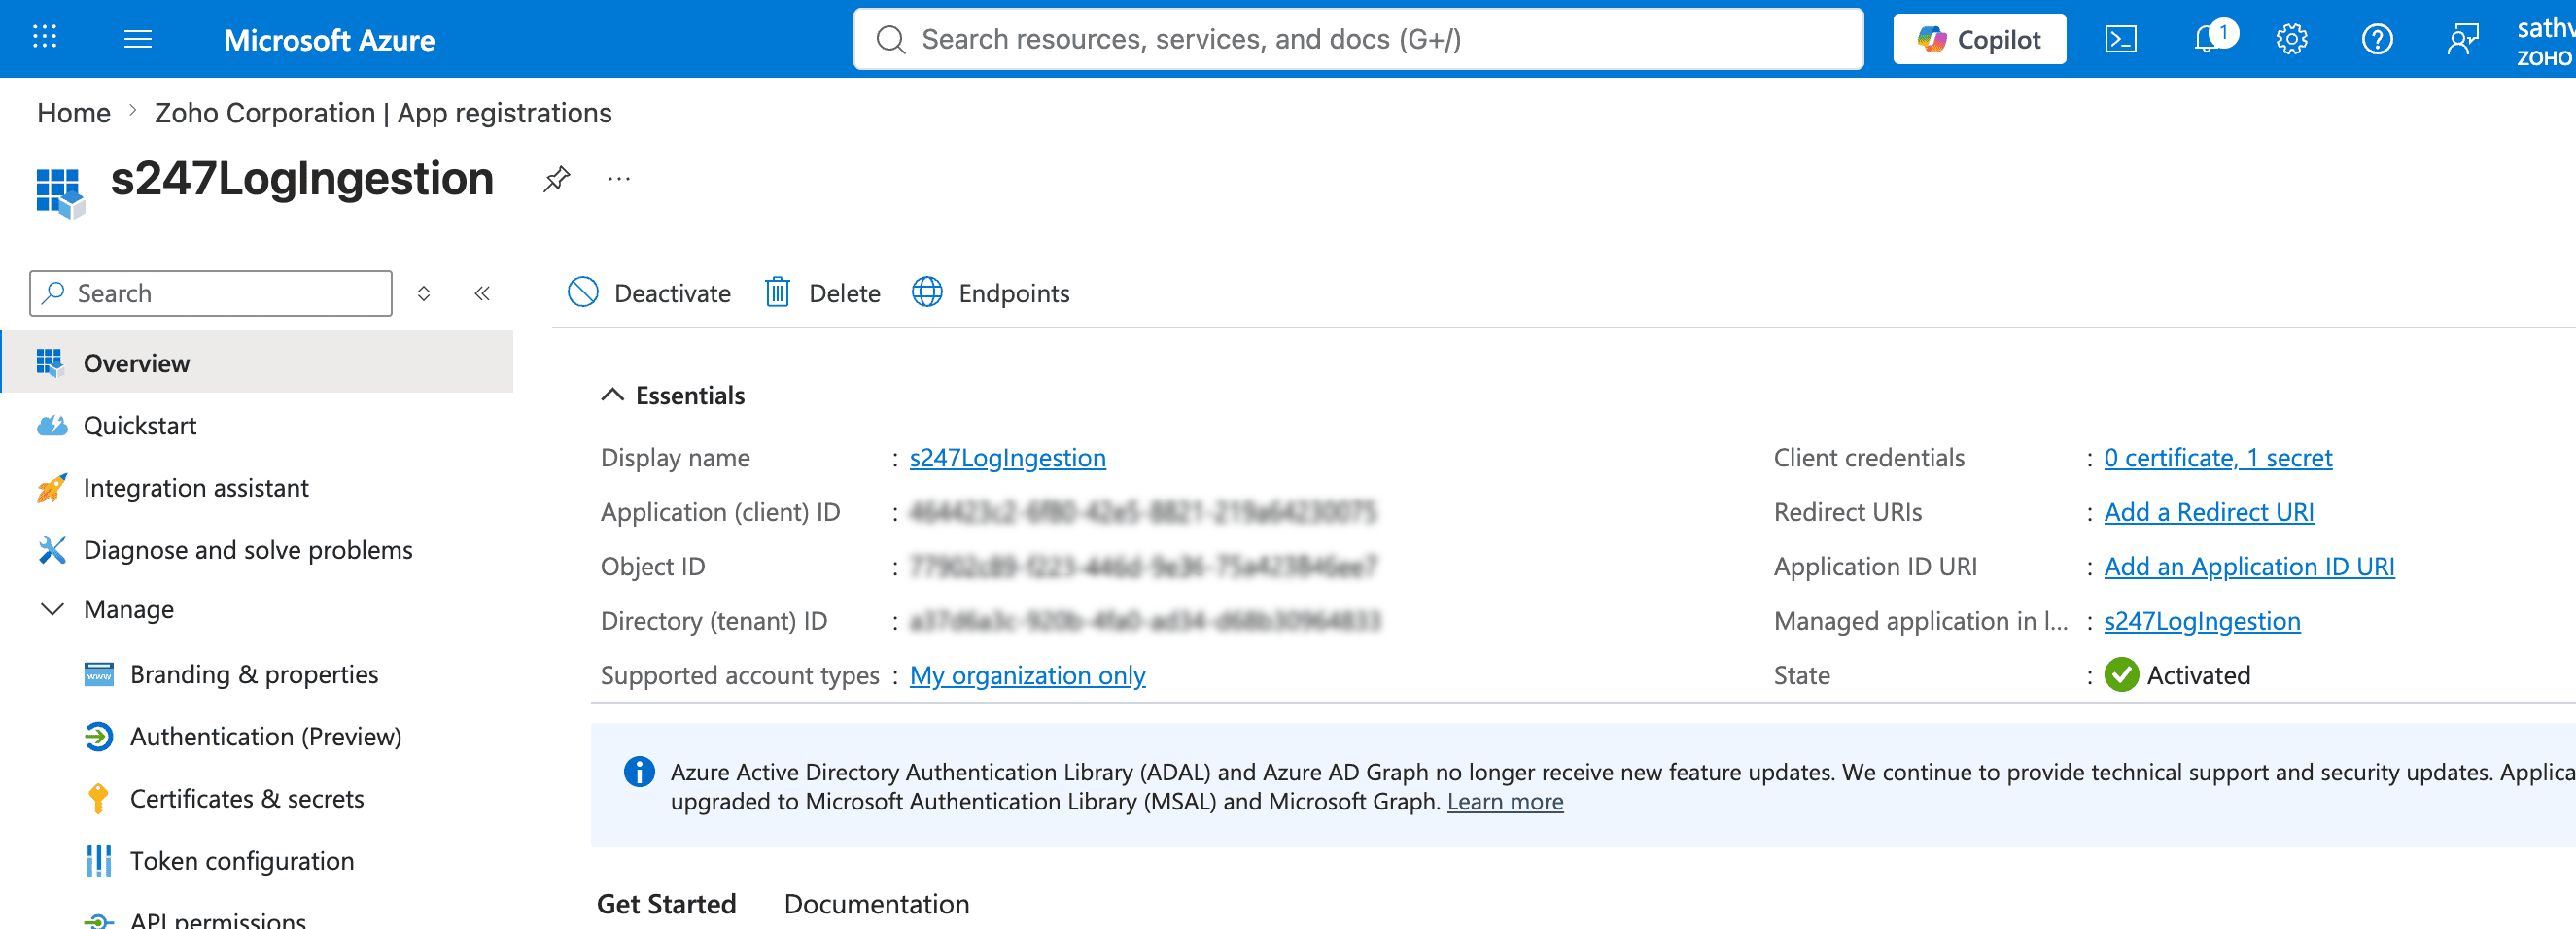Screen dimensions: 2576x929
Task: Open Certificates & secrets in sidebar
Action: 247,798
